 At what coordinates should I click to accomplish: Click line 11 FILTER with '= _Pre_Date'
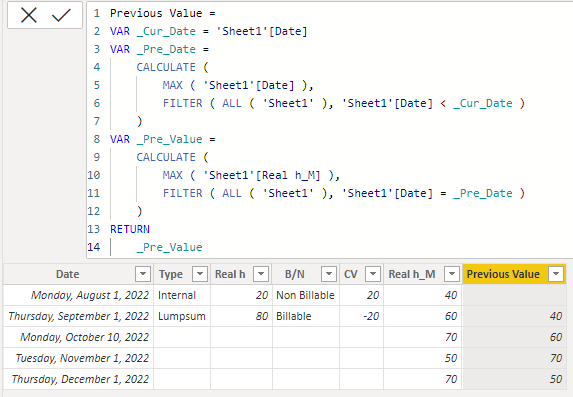[344, 193]
